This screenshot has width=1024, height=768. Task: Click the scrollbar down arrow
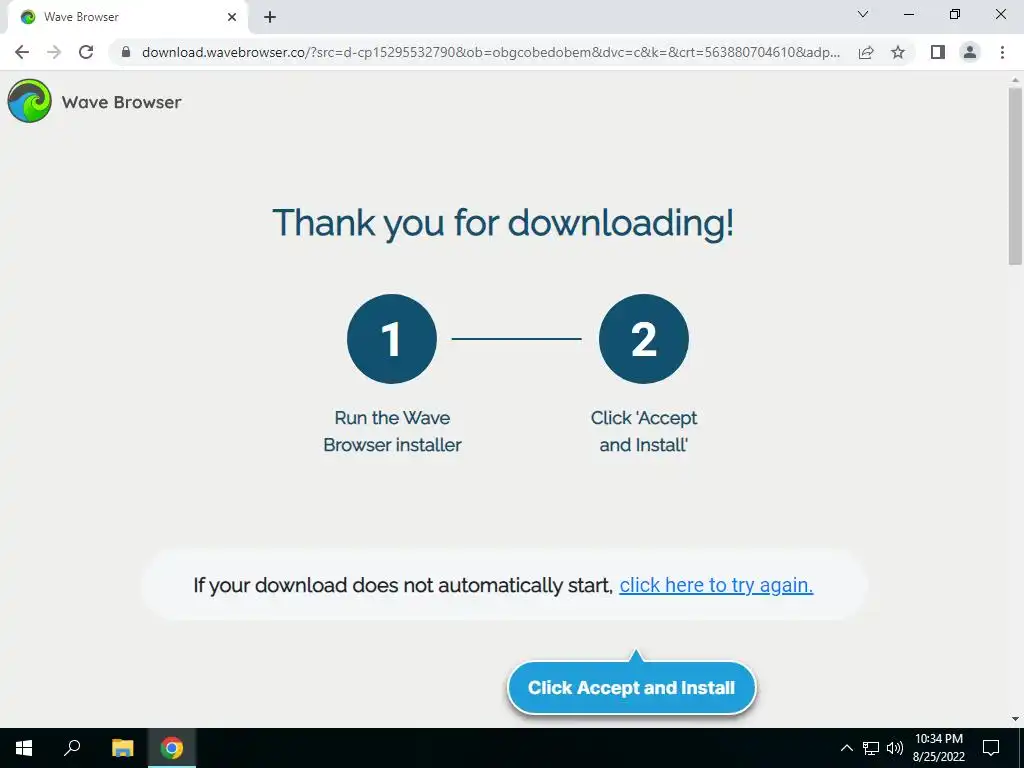[1015, 719]
